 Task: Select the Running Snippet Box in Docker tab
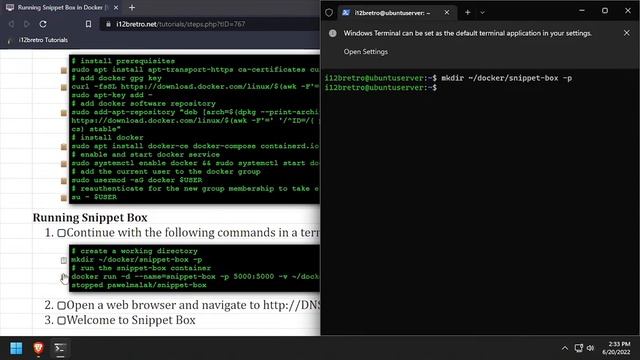pyautogui.click(x=61, y=7)
